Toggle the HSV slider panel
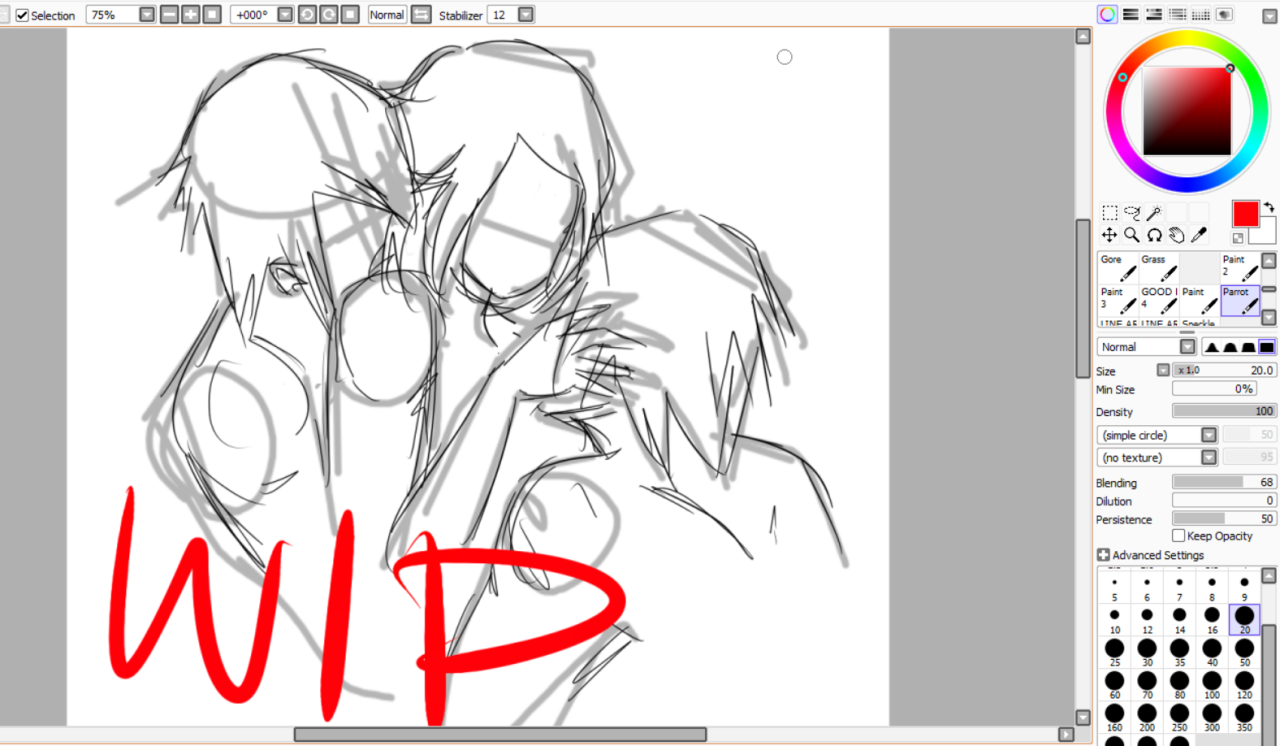Image resolution: width=1280 pixels, height=746 pixels. coord(1153,14)
